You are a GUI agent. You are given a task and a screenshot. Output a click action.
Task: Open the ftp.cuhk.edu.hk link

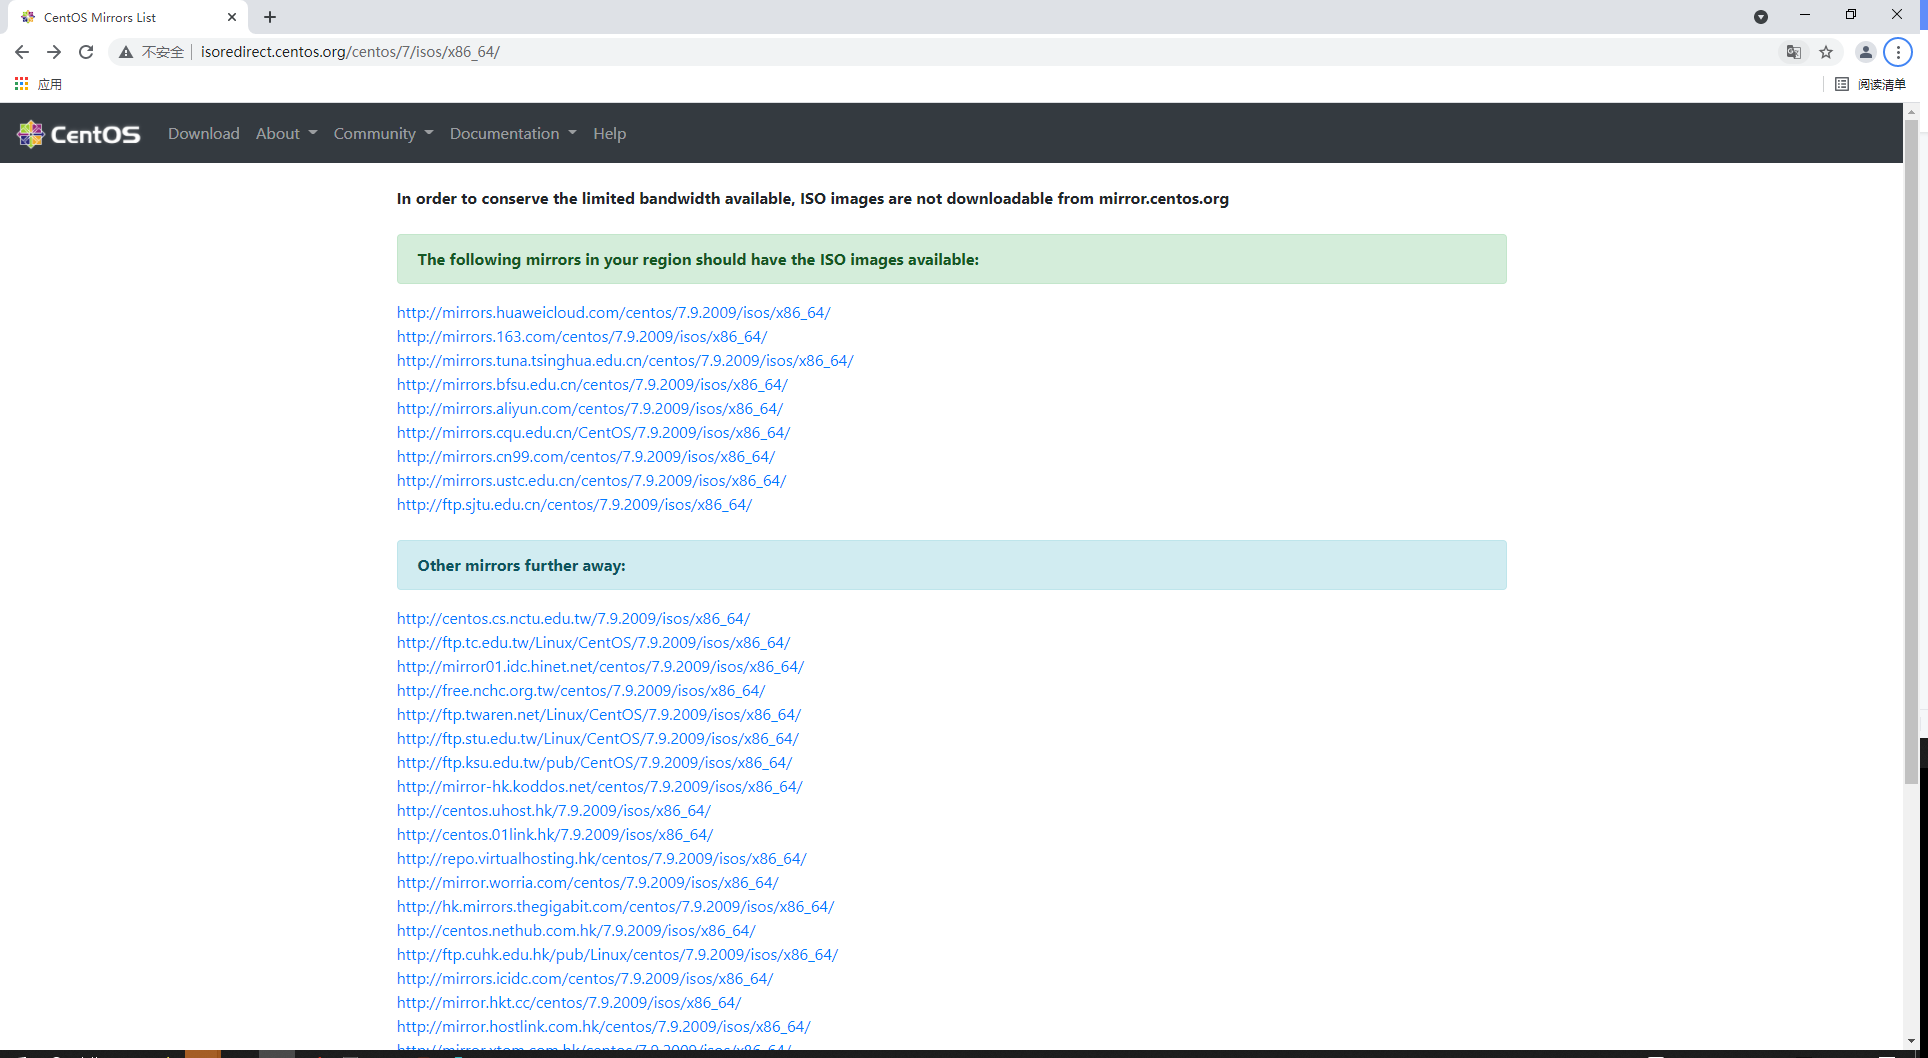(617, 955)
